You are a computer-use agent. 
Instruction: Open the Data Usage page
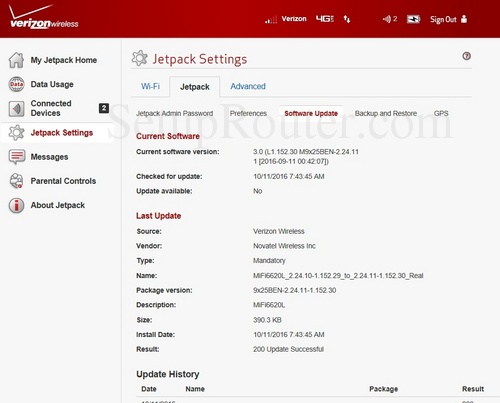[52, 84]
